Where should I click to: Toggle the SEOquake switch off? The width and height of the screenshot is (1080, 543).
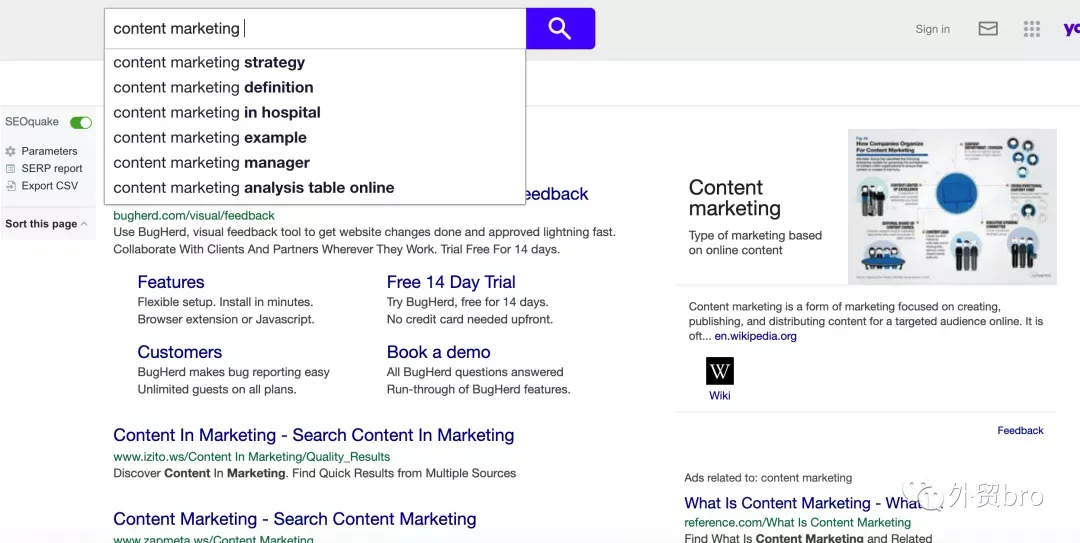81,123
